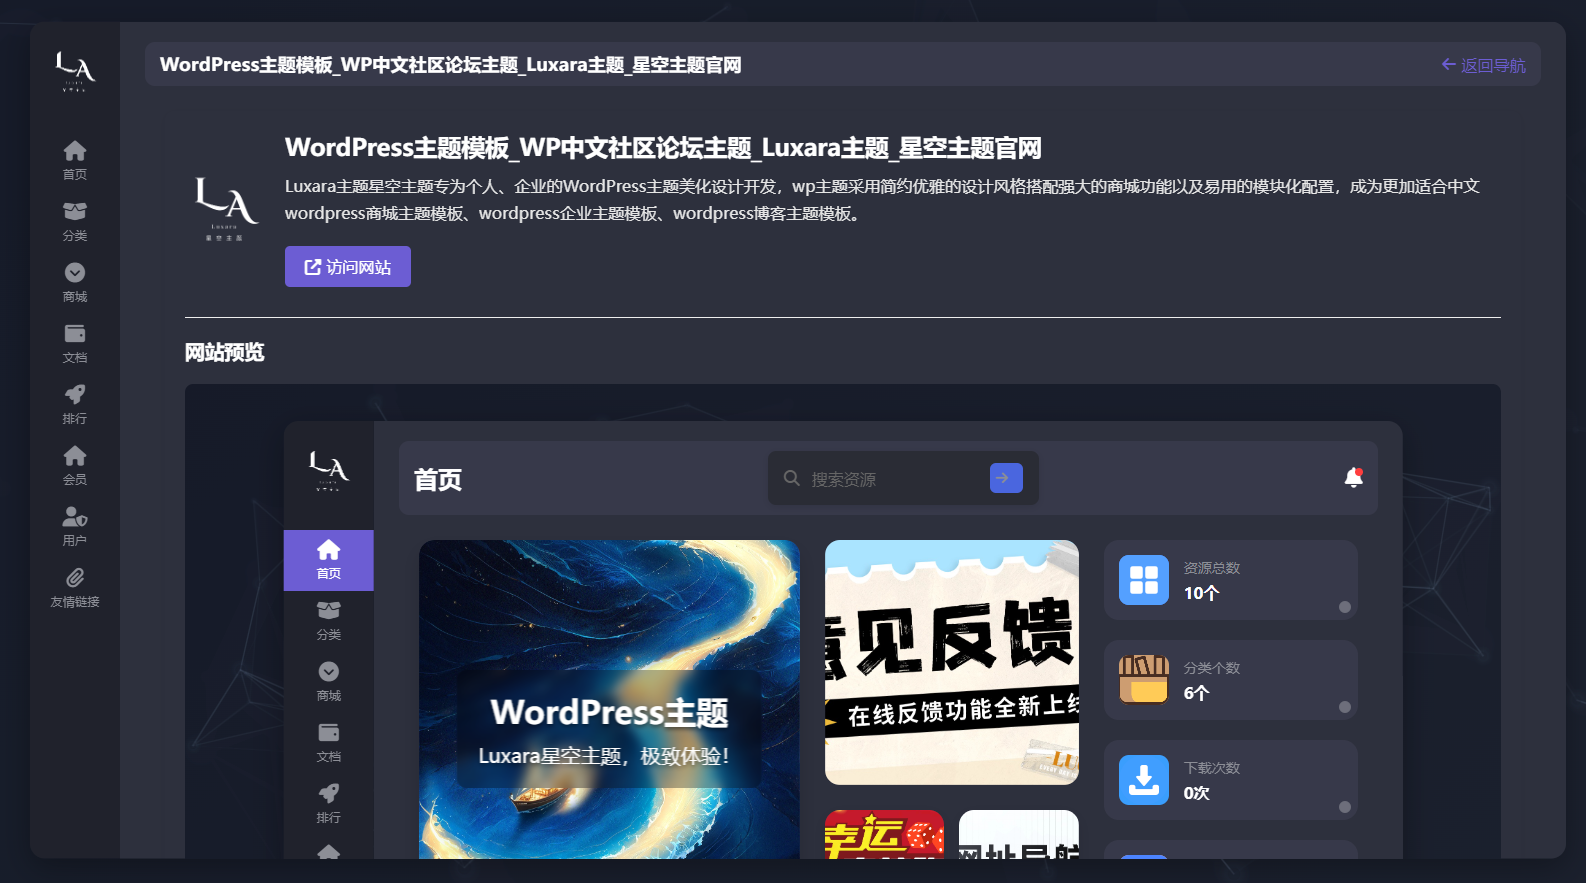The image size is (1586, 883).
Task: Click the 0次 download count value
Action: pos(1196,793)
